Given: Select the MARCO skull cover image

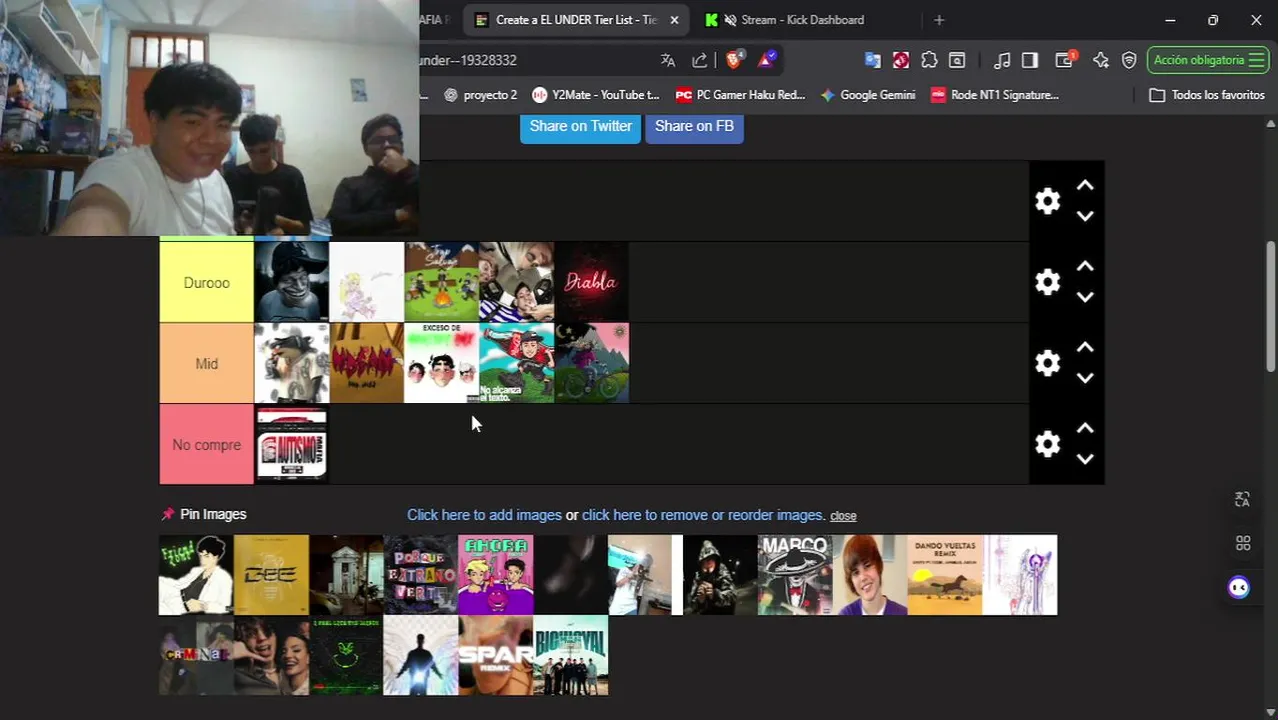Looking at the screenshot, I should pyautogui.click(x=795, y=575).
